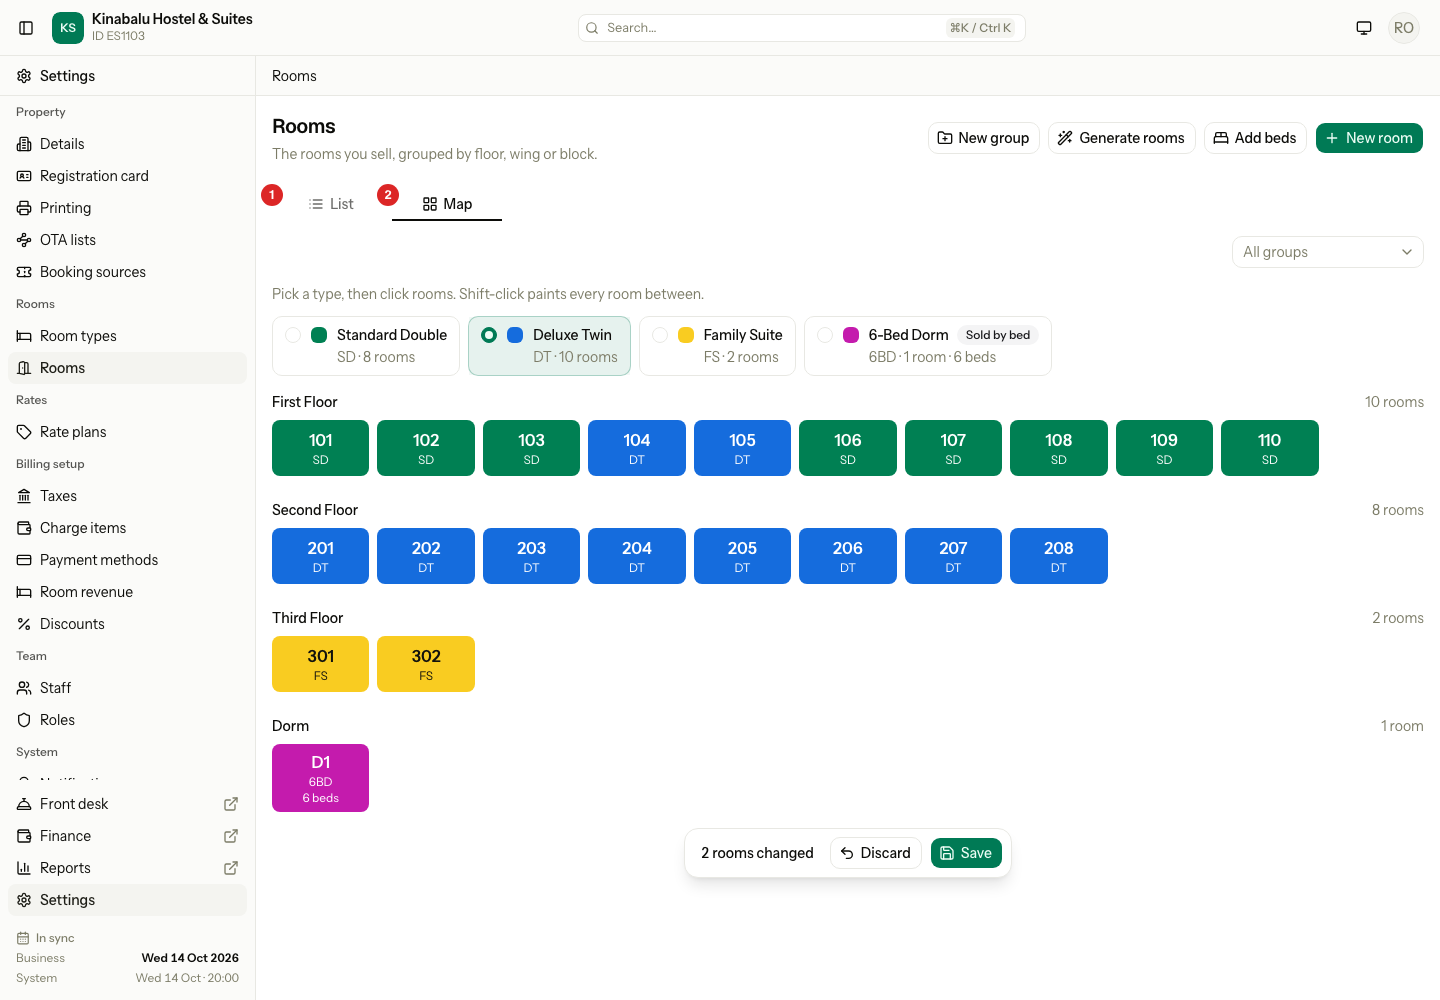
Task: Click the green New room button
Action: (1369, 138)
